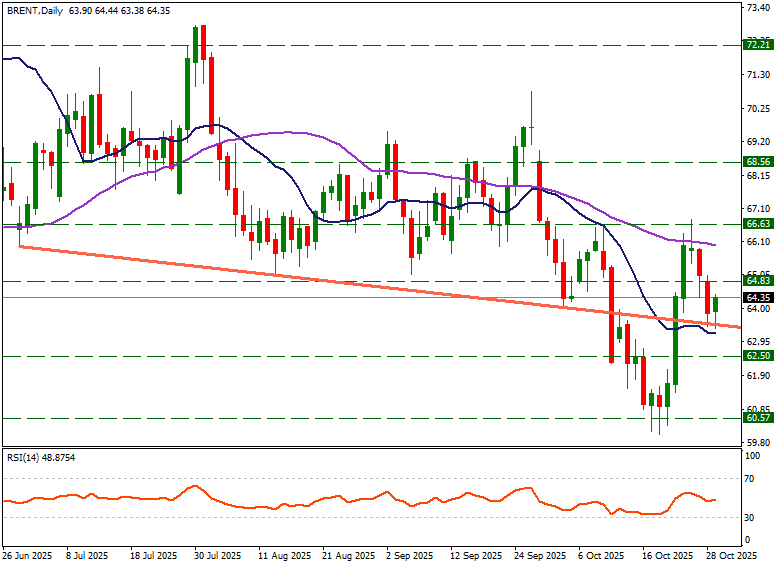The width and height of the screenshot is (781, 567).
Task: Click the 60.57 support level label
Action: 758,418
